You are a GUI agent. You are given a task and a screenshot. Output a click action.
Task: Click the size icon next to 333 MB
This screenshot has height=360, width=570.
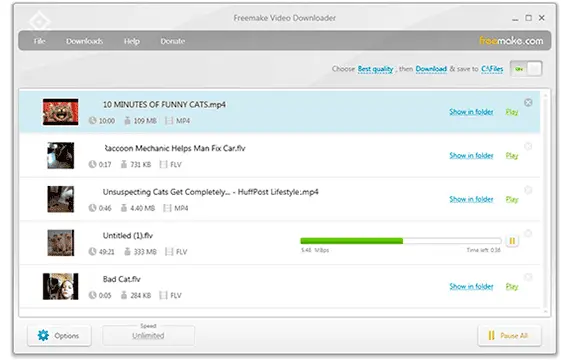(x=127, y=252)
